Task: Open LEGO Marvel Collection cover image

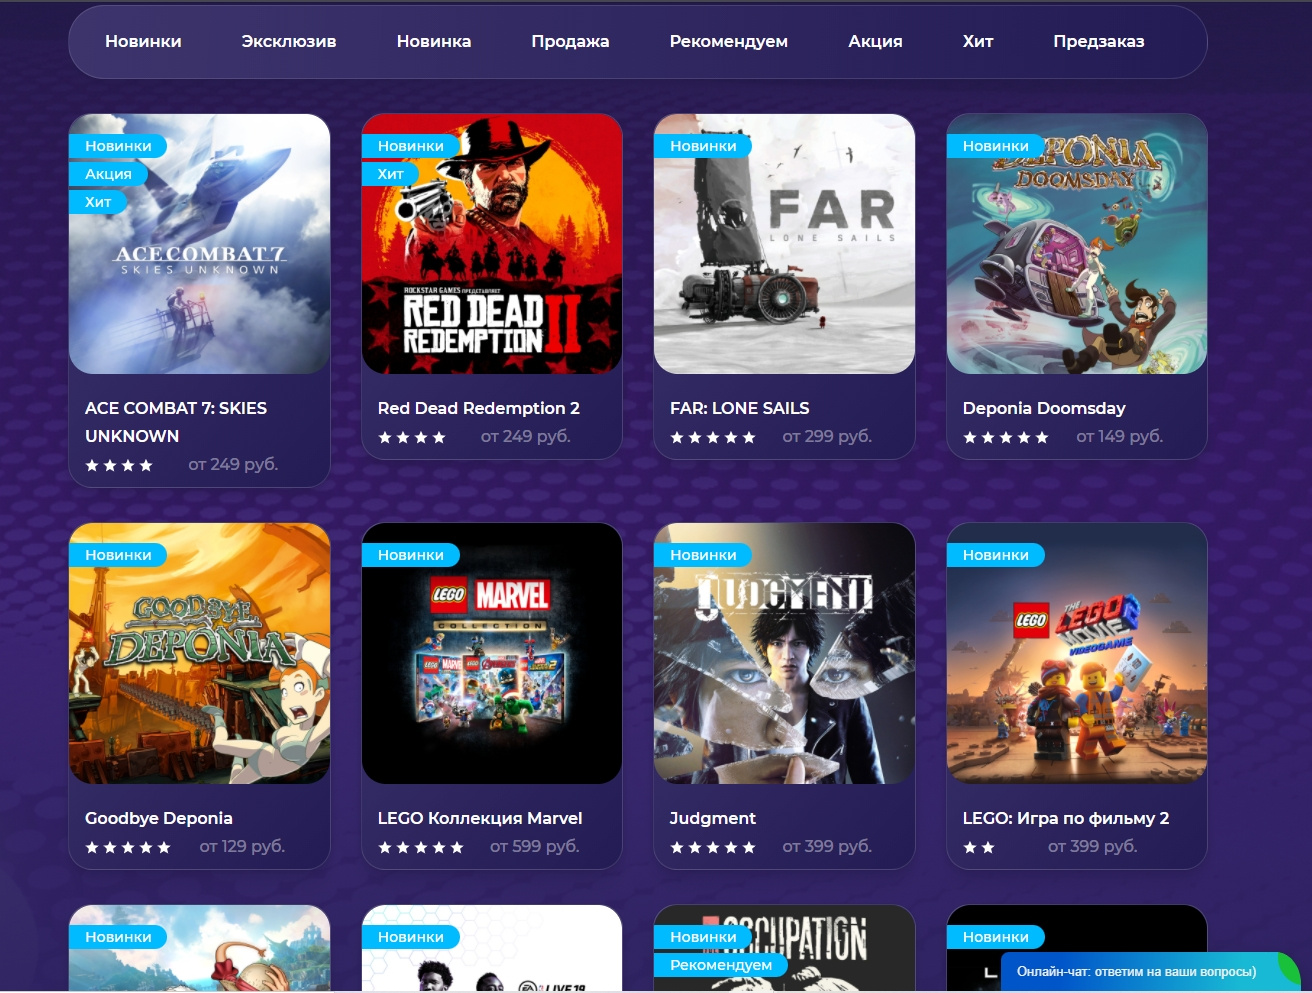Action: [x=492, y=653]
